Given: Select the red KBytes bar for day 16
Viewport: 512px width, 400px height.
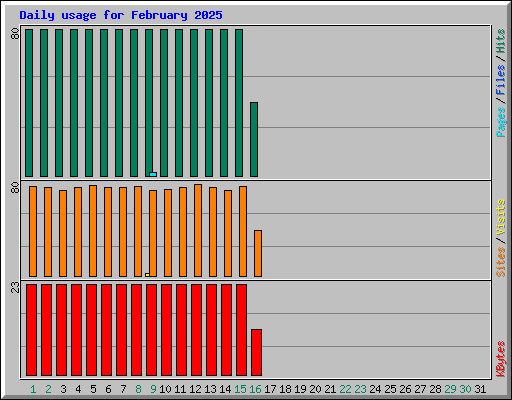Looking at the screenshot, I should tap(256, 352).
